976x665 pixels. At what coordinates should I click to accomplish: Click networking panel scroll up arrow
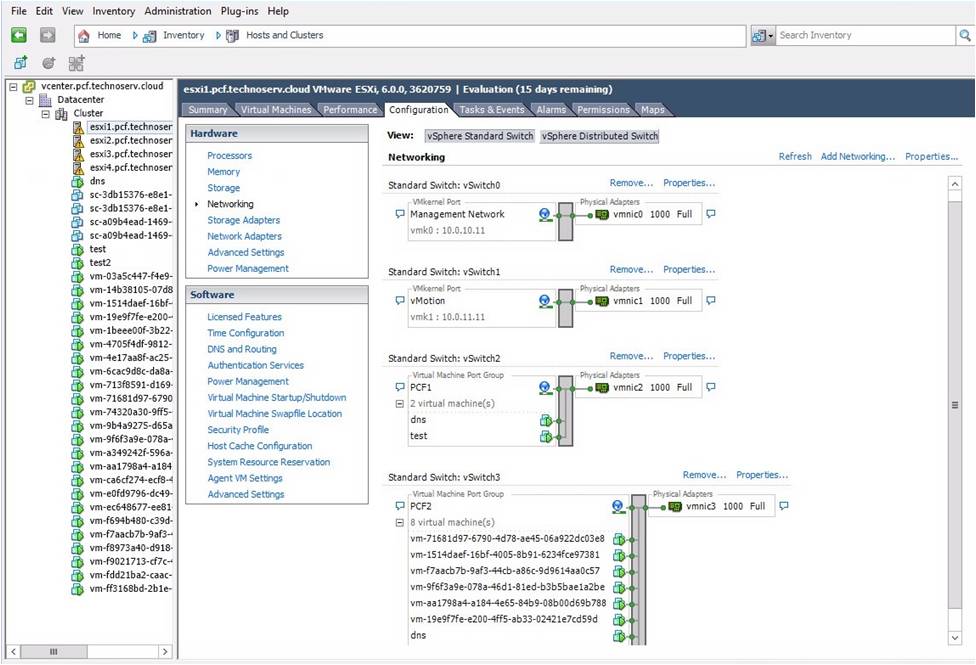pyautogui.click(x=955, y=184)
